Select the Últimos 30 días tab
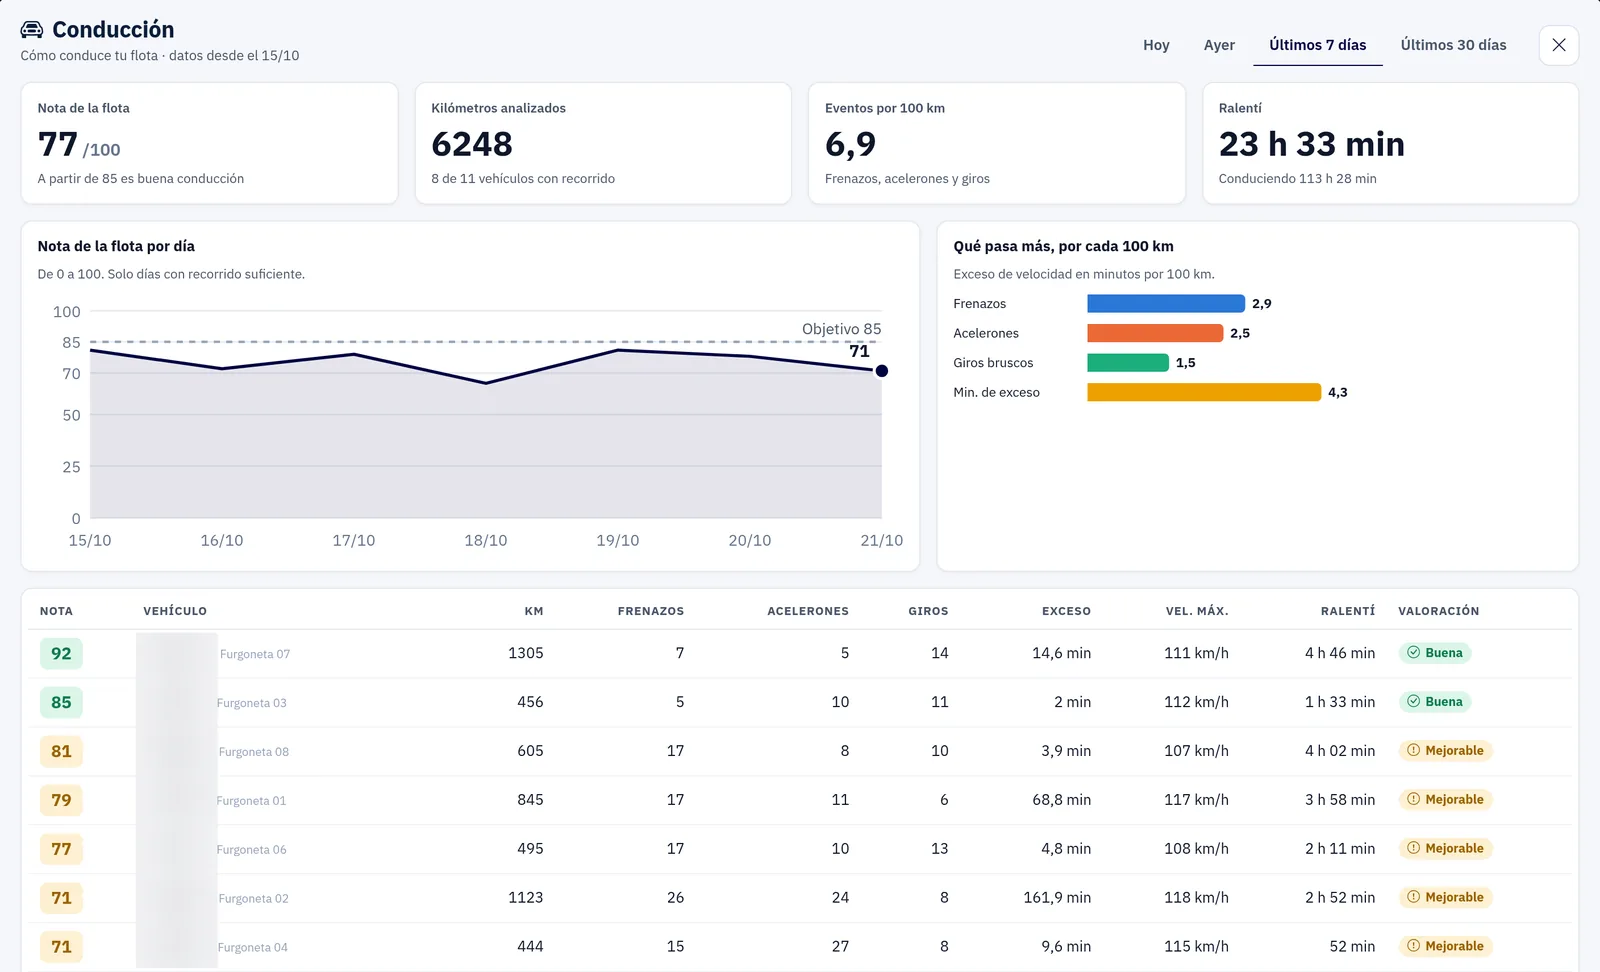The height and width of the screenshot is (972, 1600). point(1453,45)
